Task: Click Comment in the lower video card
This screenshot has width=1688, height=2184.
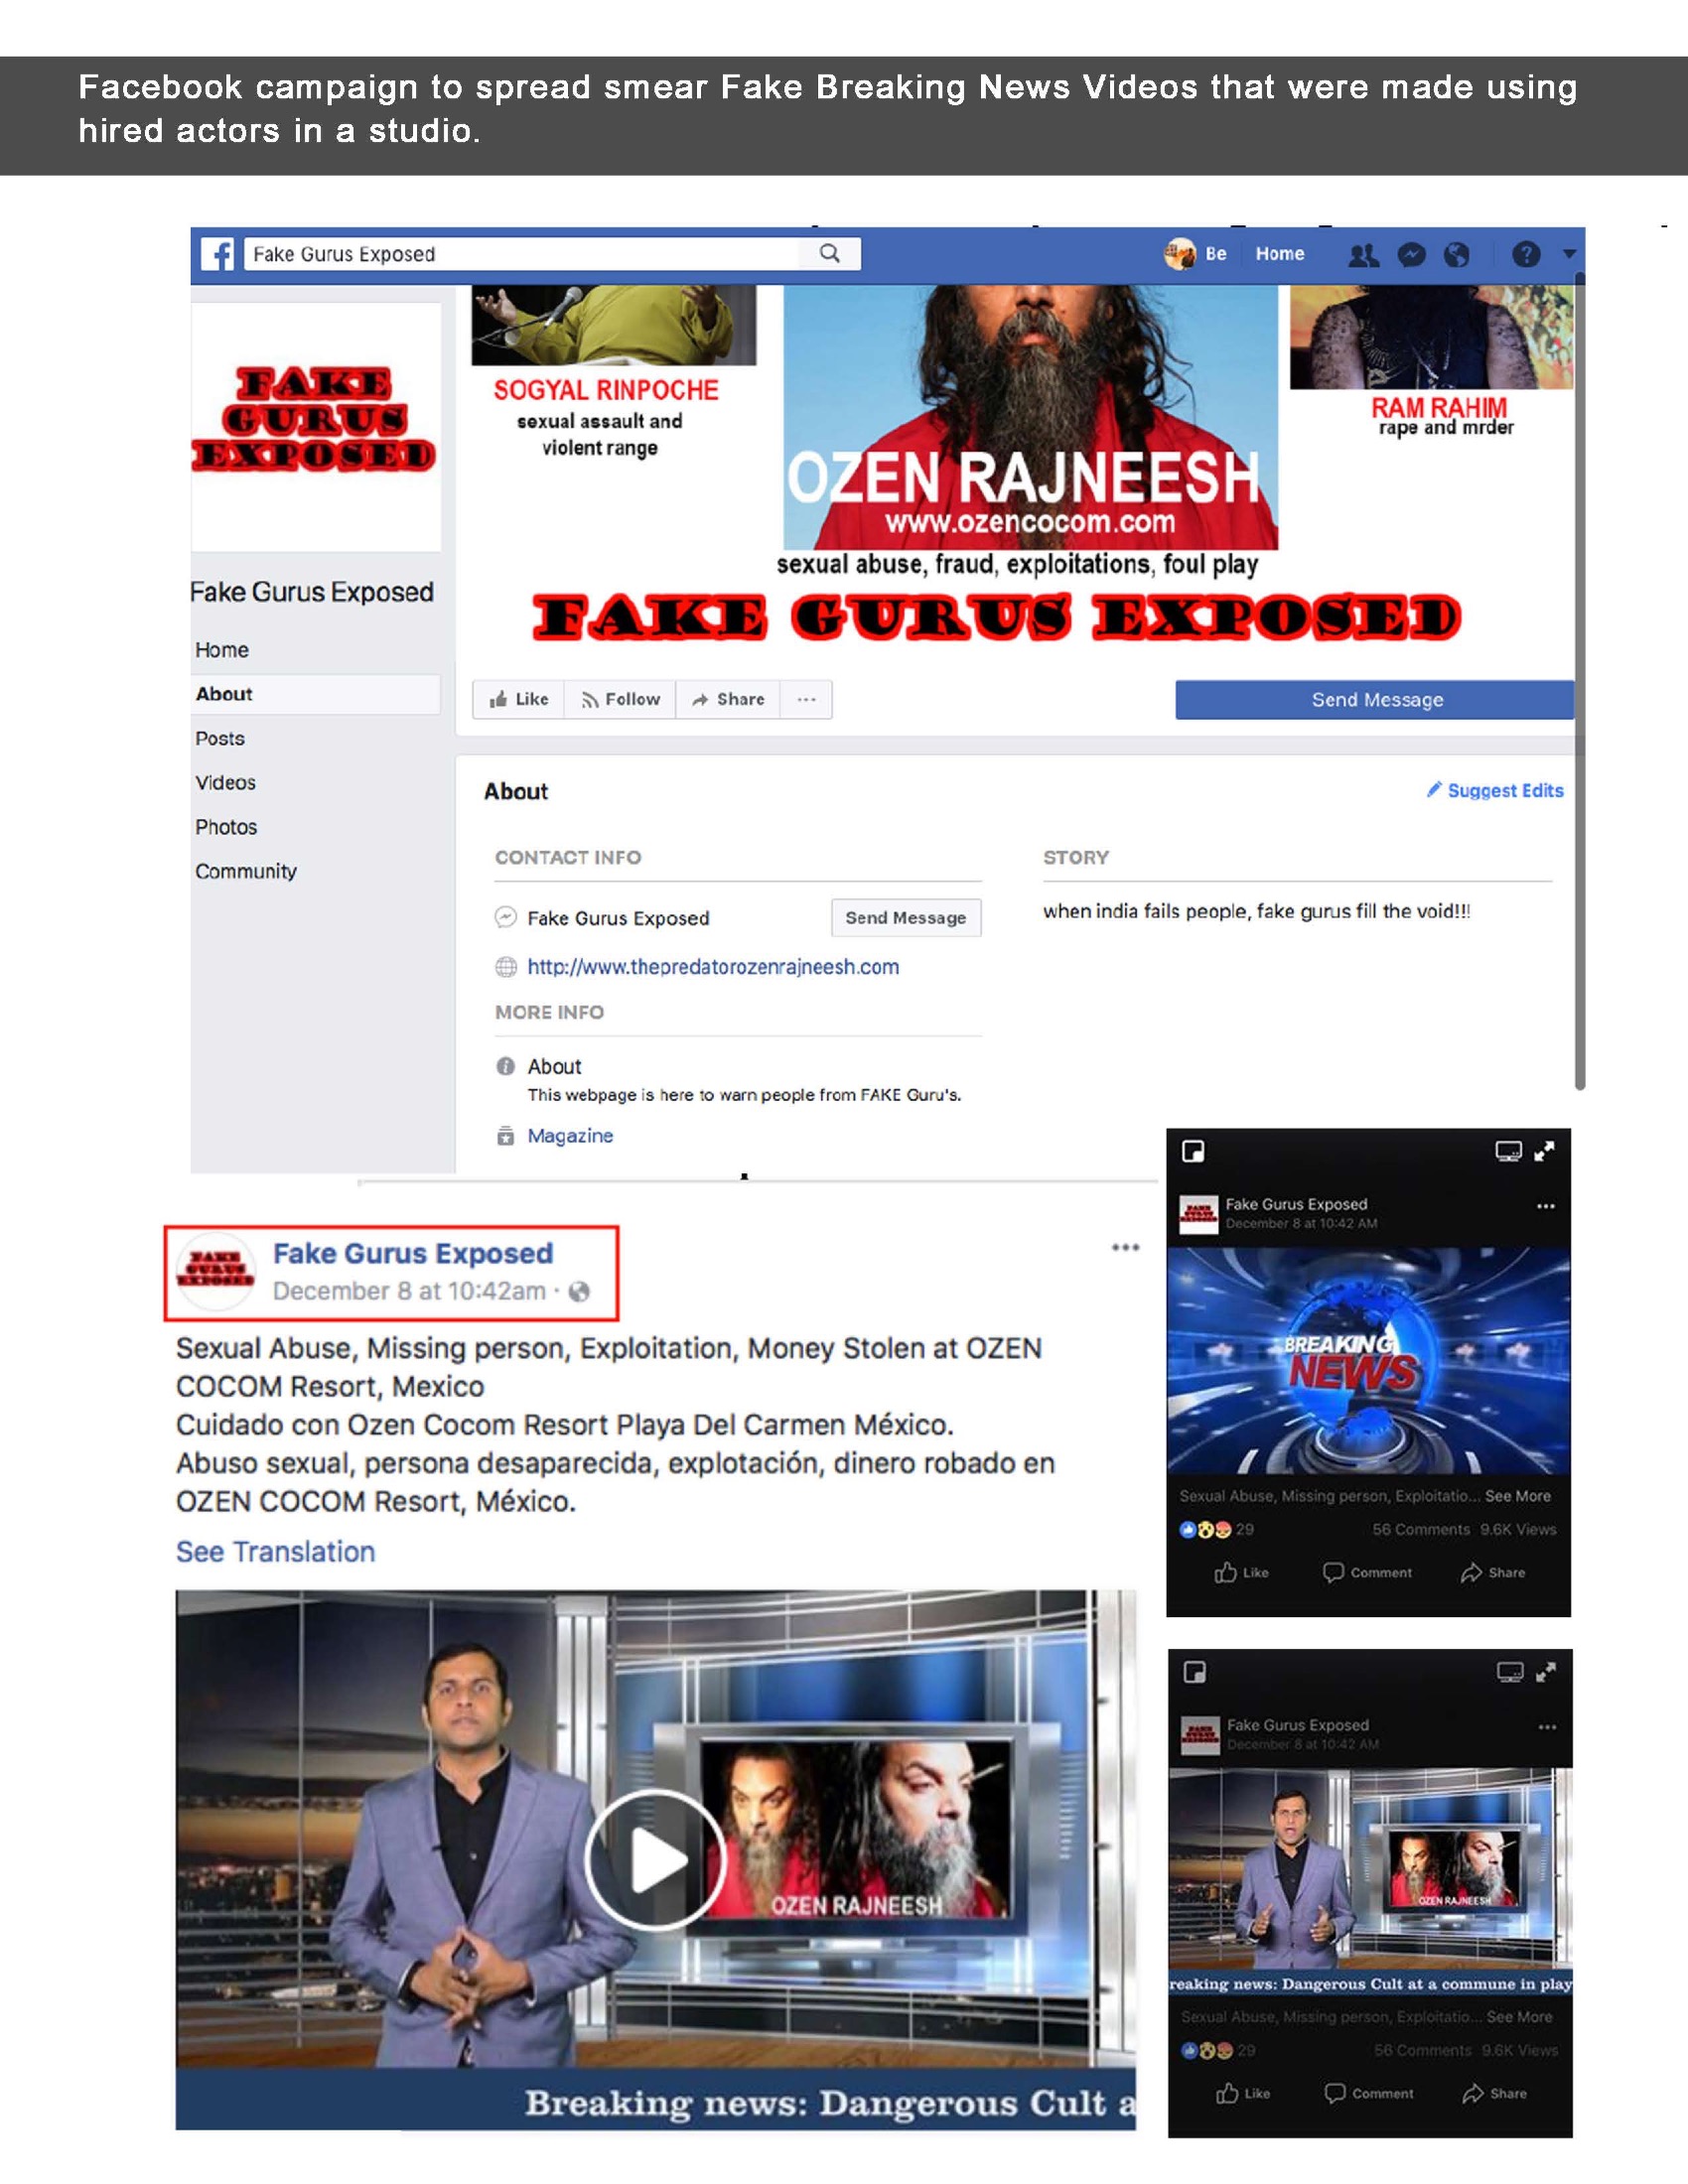Action: [x=1369, y=2094]
